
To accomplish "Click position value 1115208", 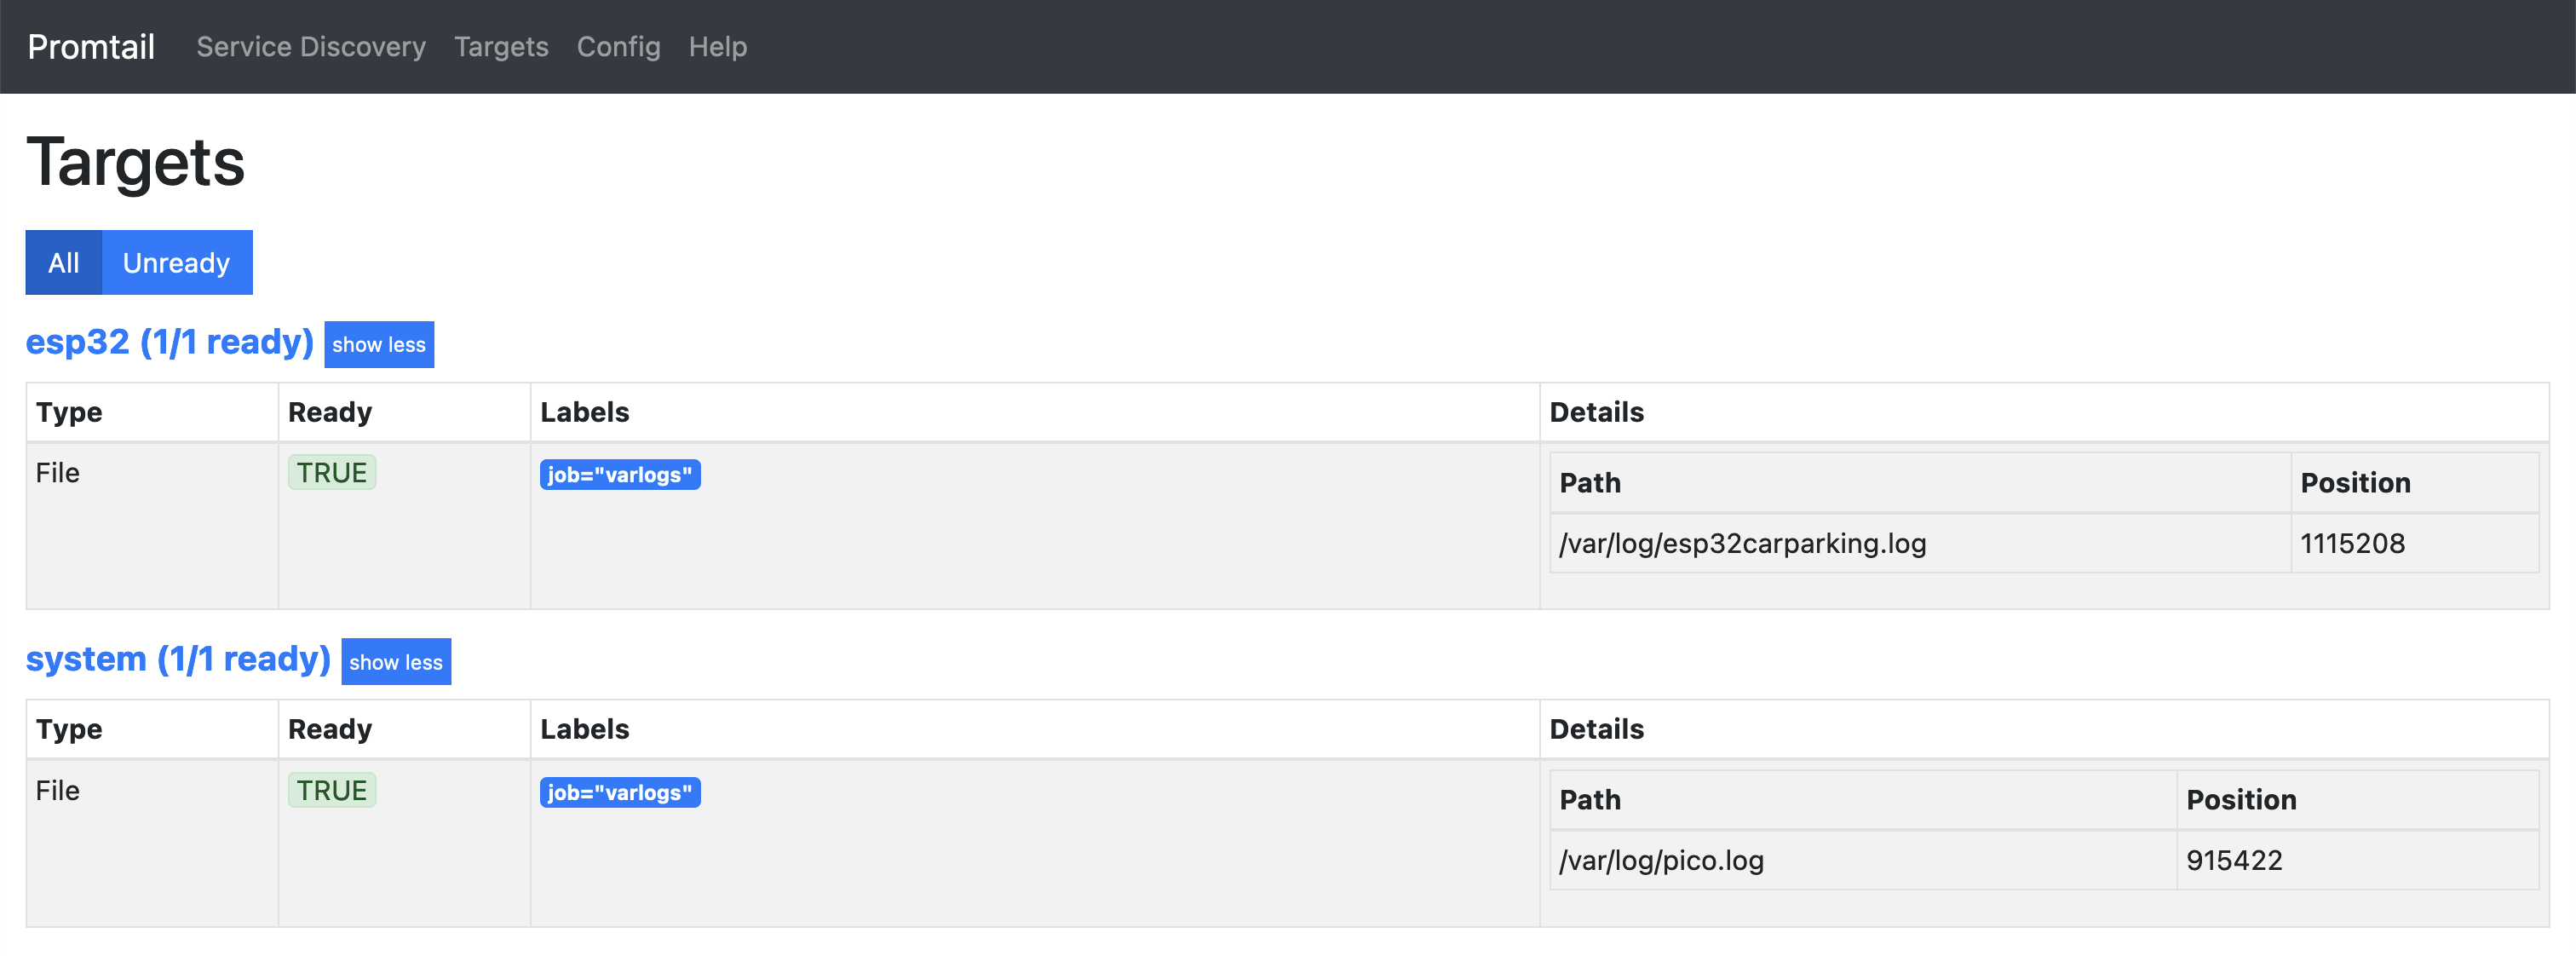I will click(2352, 544).
